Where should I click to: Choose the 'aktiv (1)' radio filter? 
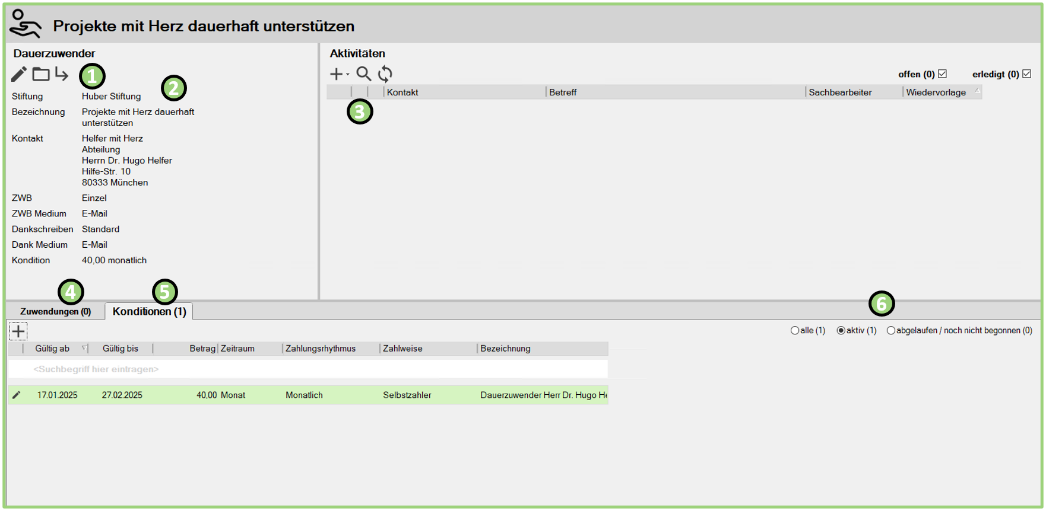point(841,330)
